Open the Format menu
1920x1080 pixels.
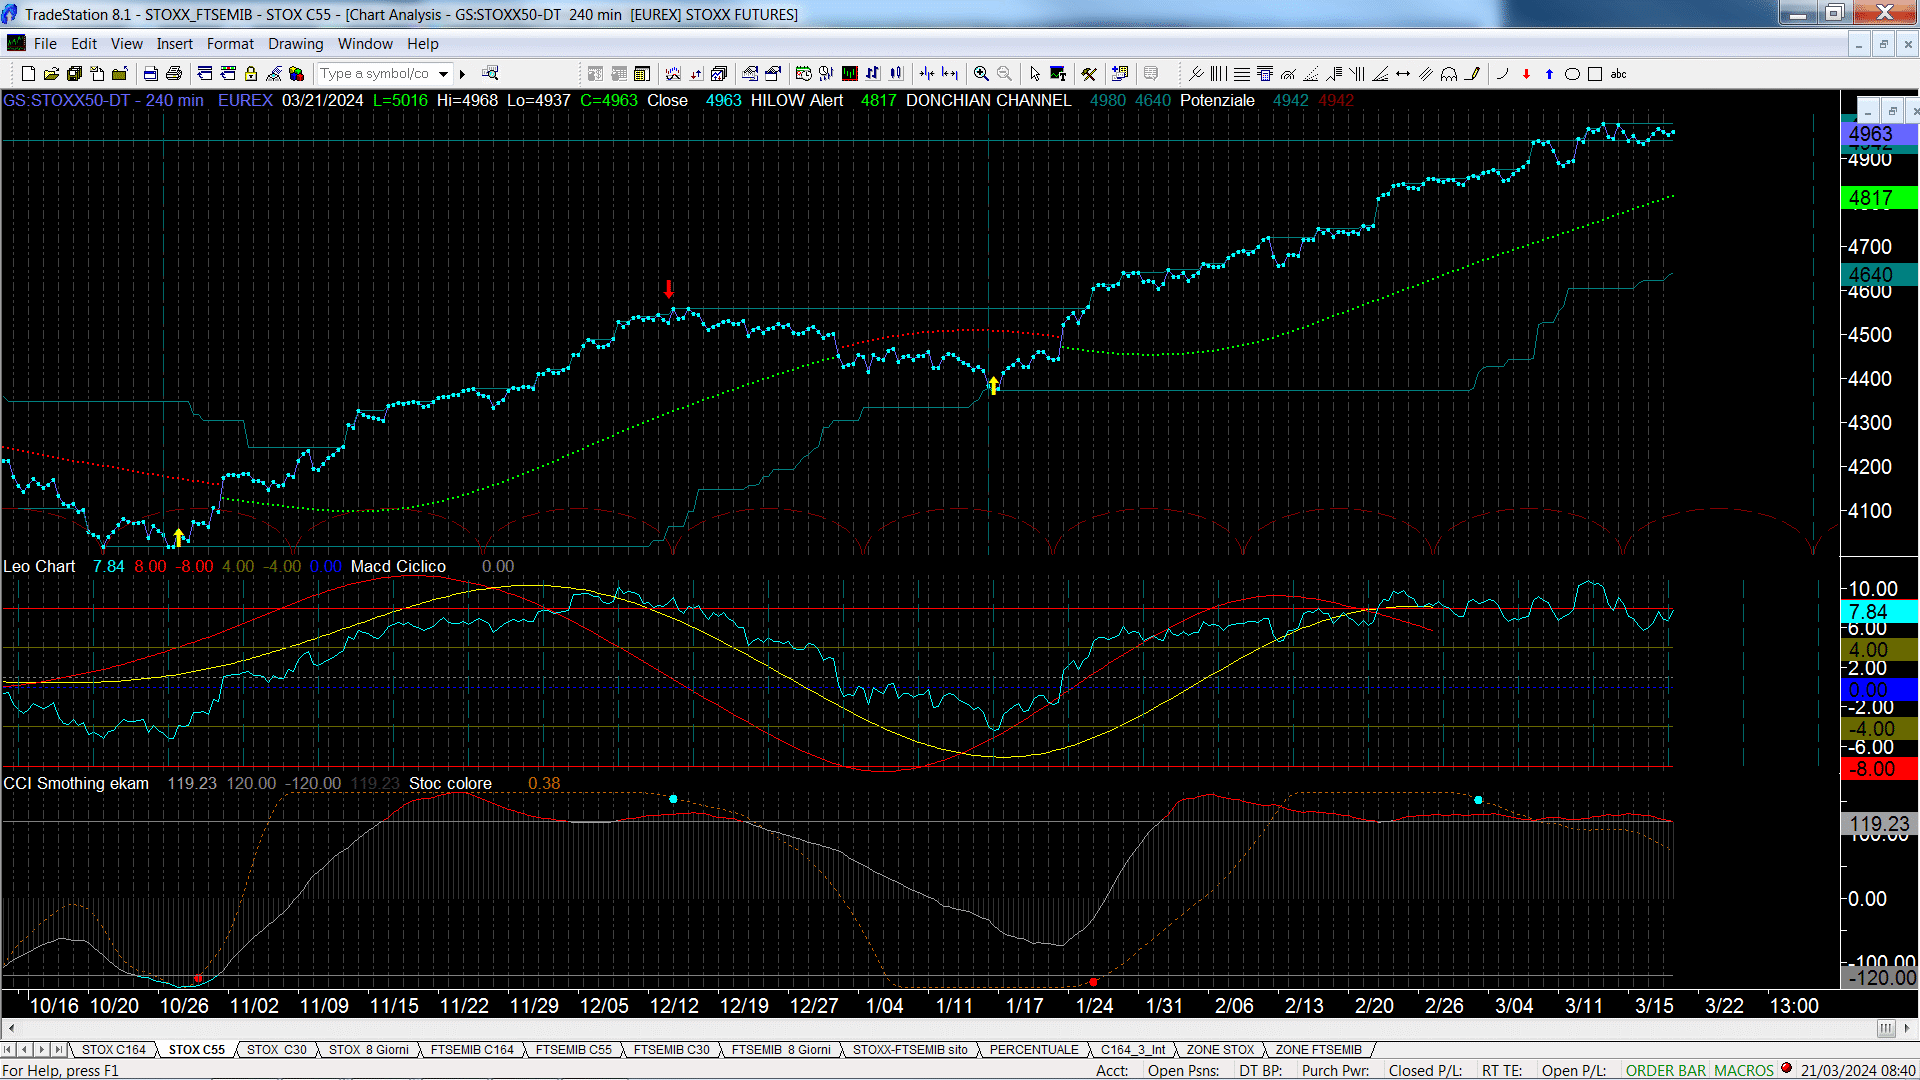click(230, 44)
